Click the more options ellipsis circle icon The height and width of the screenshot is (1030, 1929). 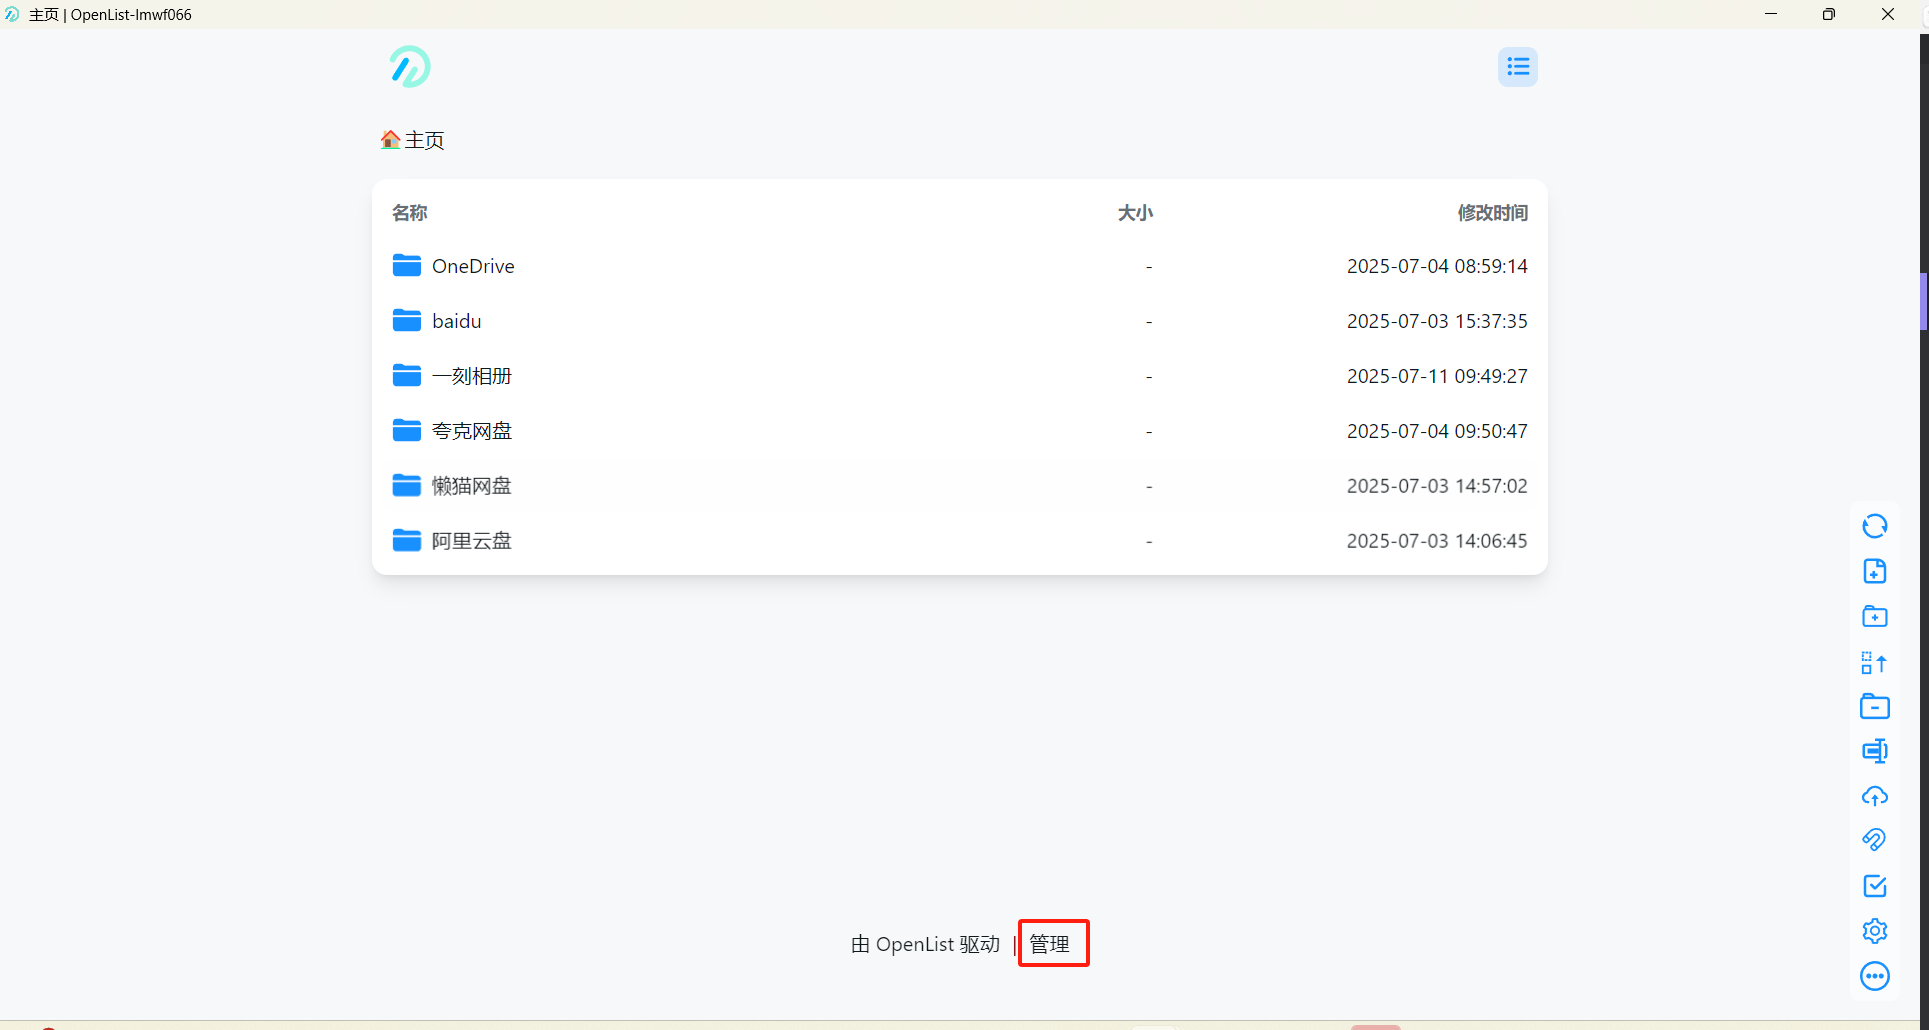[x=1875, y=976]
